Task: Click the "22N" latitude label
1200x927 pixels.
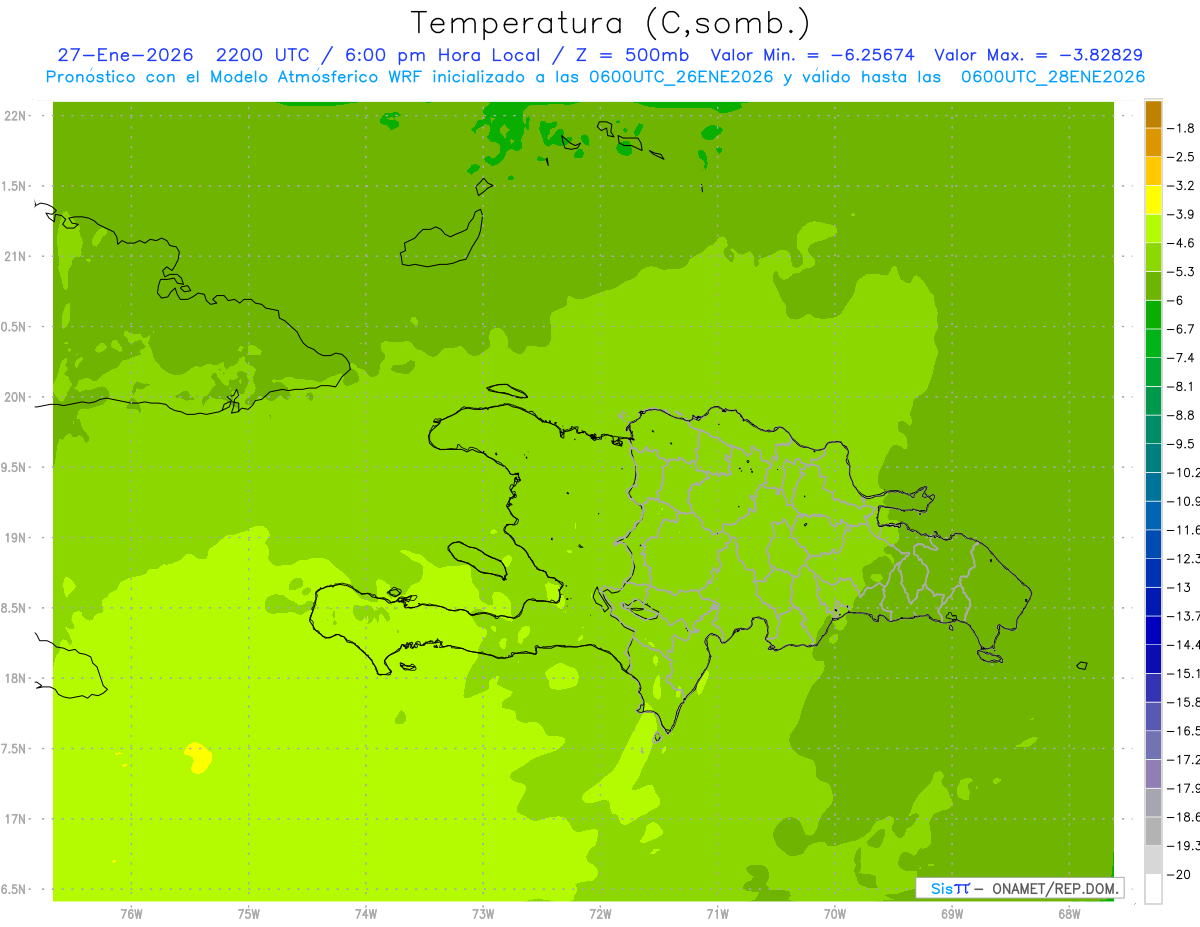Action: click(x=17, y=116)
